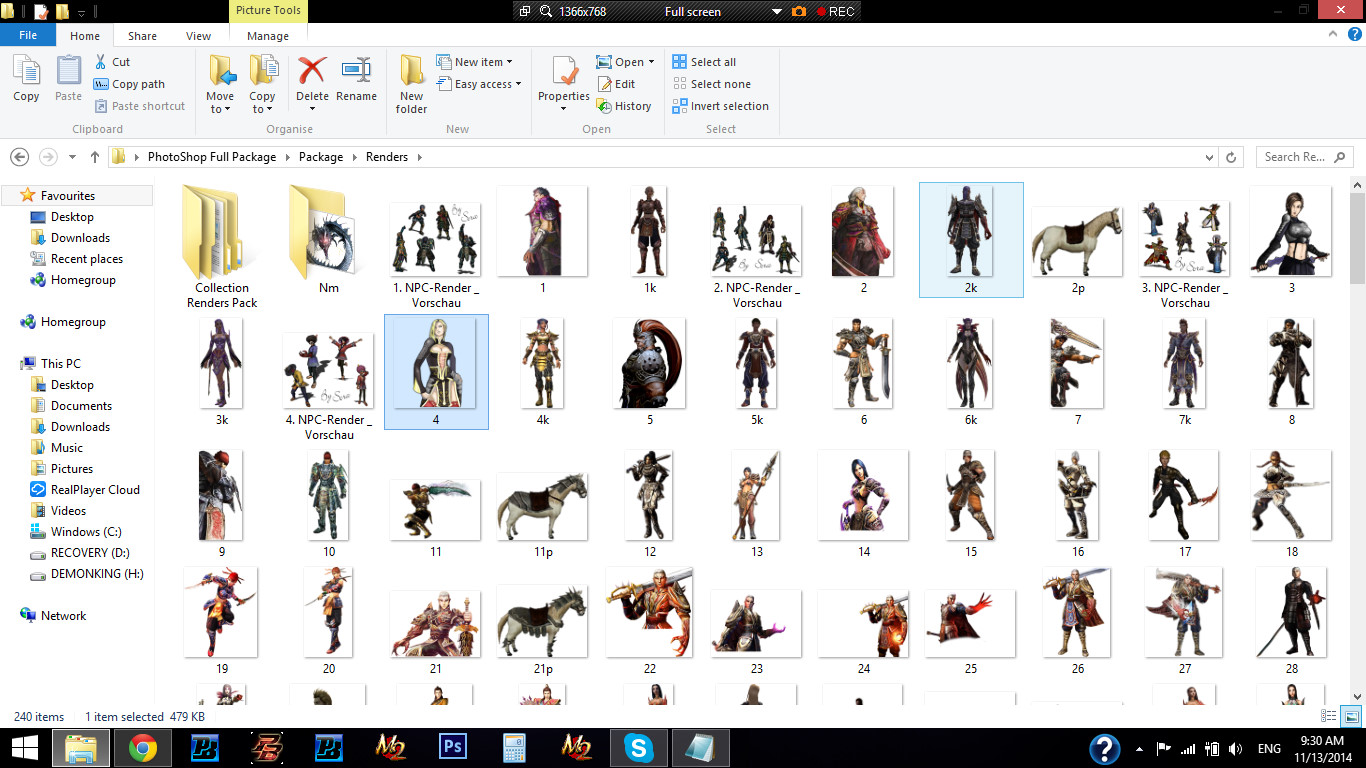The width and height of the screenshot is (1366, 768).
Task: Select the image thumbnail named 22
Action: [650, 622]
